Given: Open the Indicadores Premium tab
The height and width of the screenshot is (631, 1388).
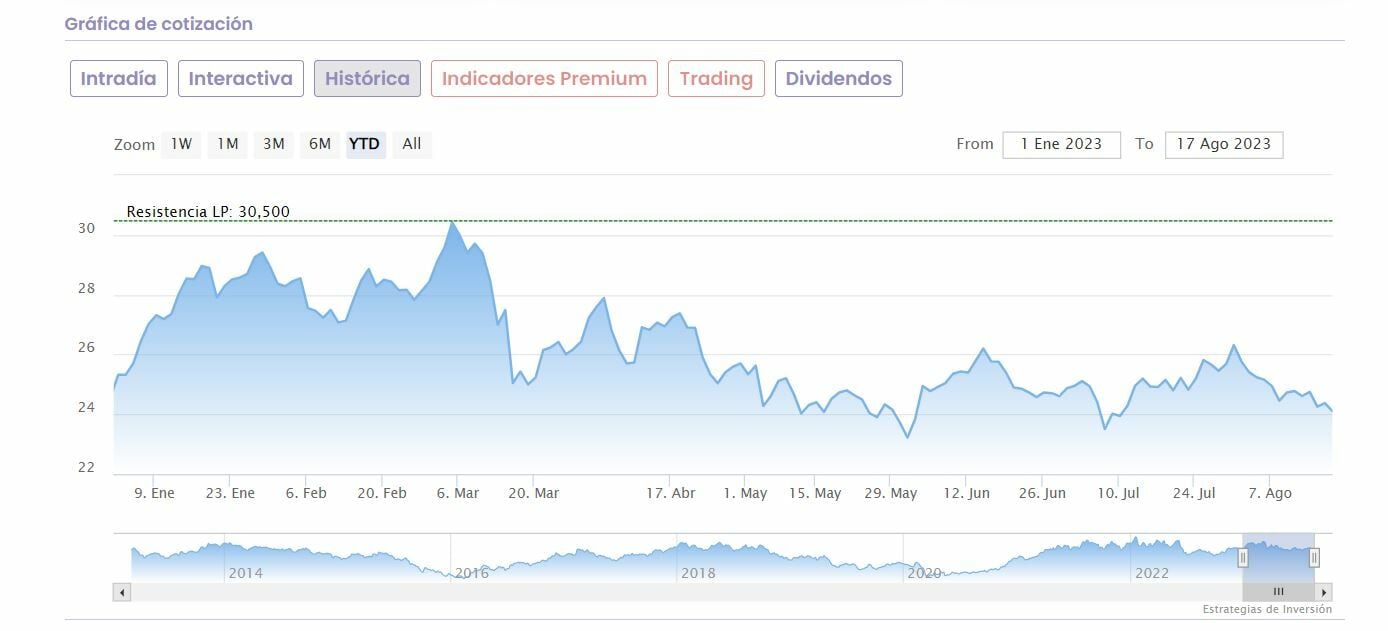Looking at the screenshot, I should (544, 79).
